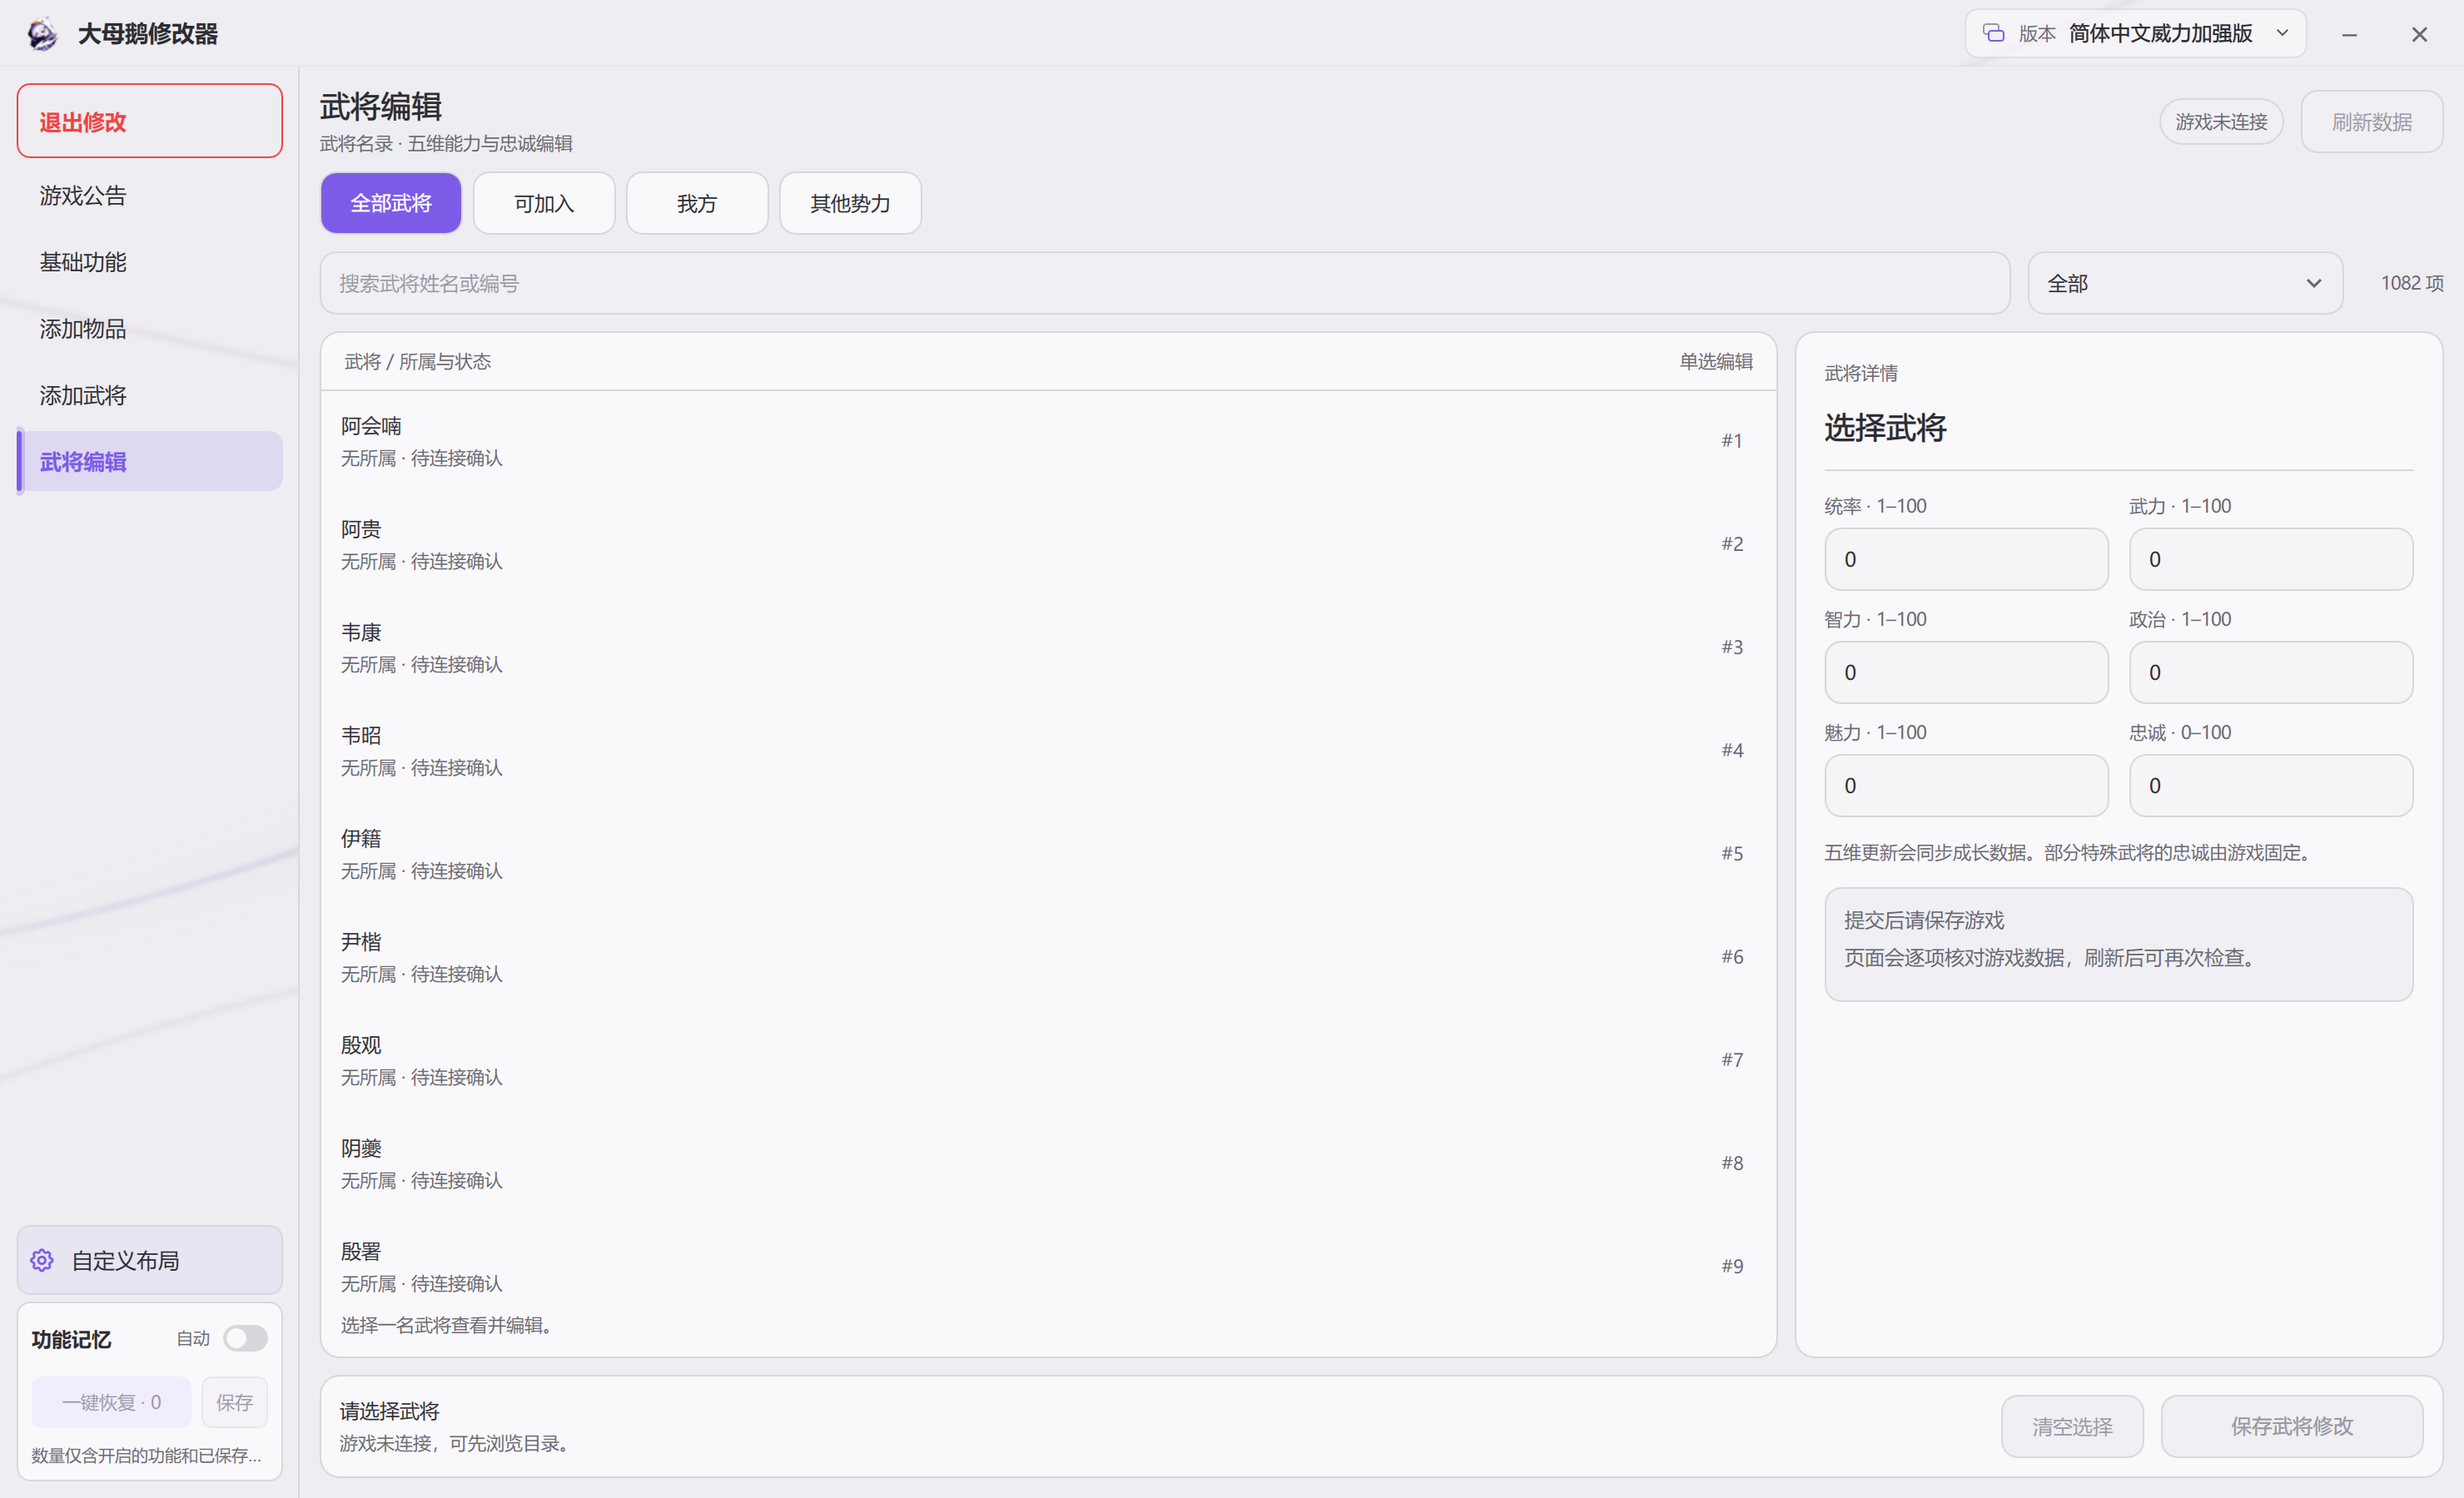Open 游戏公告 in the sidebar

tap(150, 195)
